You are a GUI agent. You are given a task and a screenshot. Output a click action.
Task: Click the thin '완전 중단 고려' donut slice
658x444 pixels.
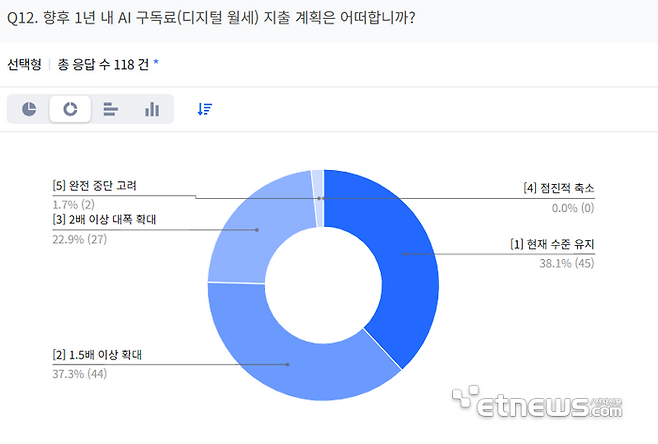(x=318, y=180)
